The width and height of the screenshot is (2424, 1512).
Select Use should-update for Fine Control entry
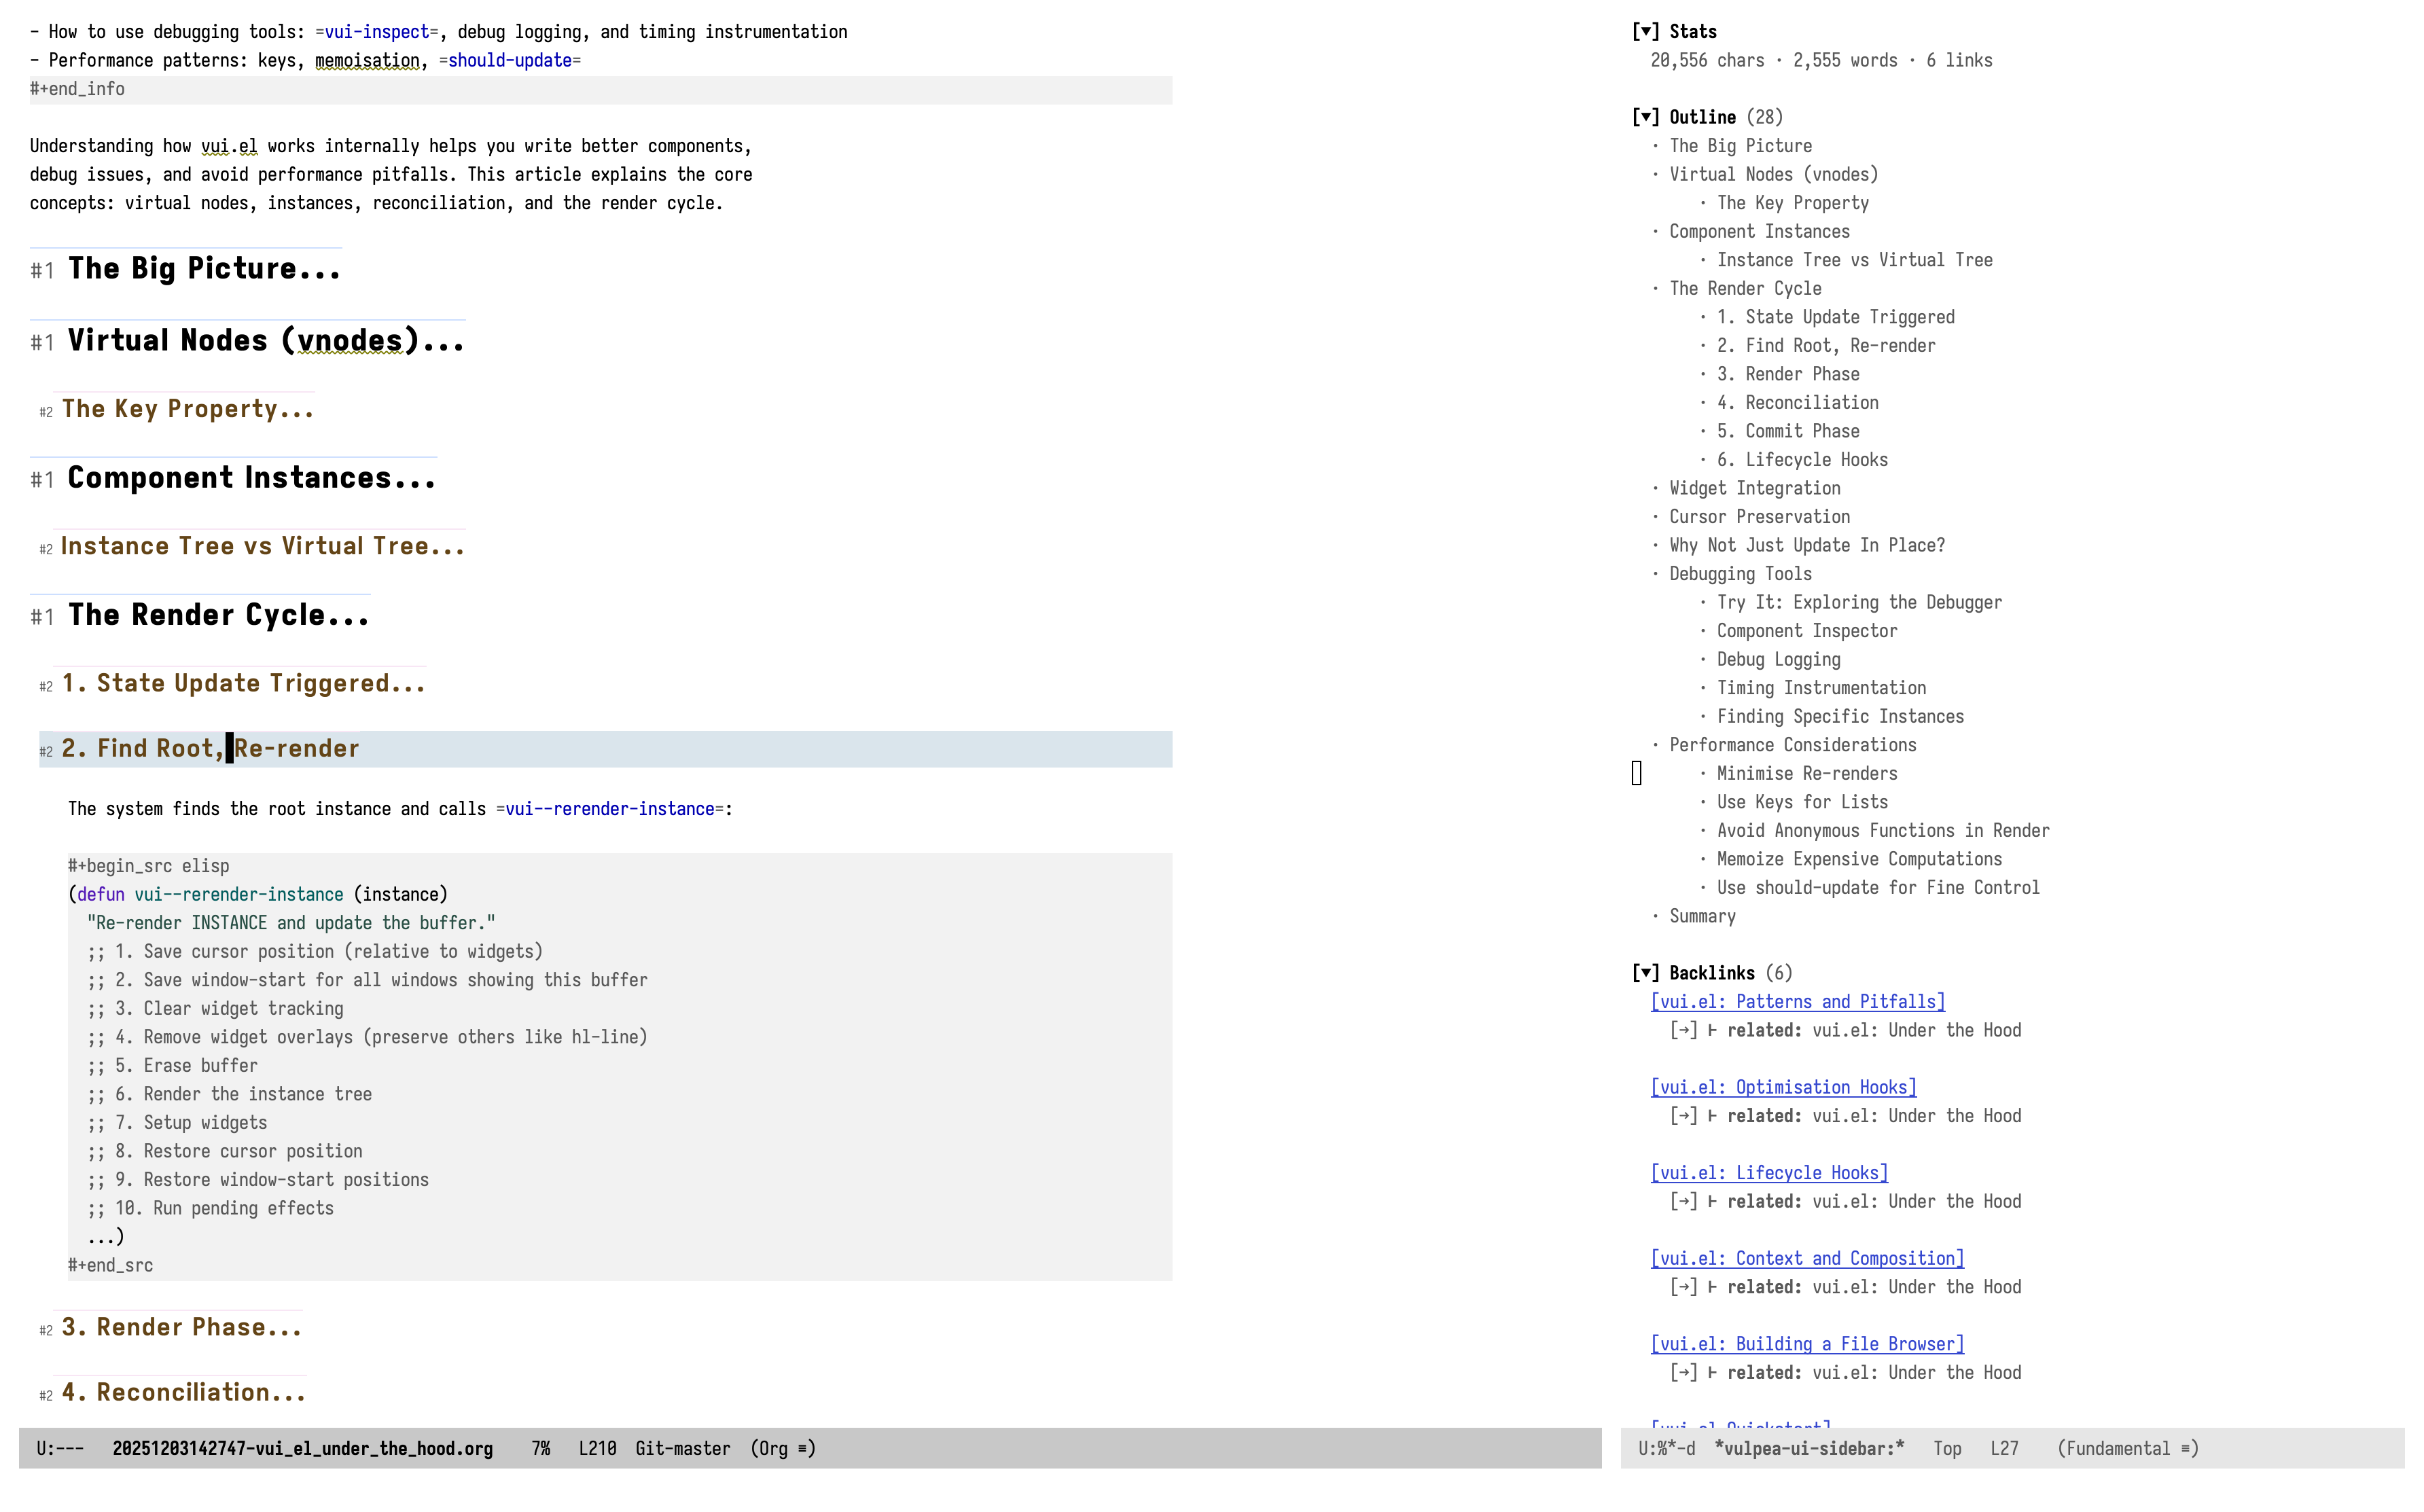coord(1879,888)
